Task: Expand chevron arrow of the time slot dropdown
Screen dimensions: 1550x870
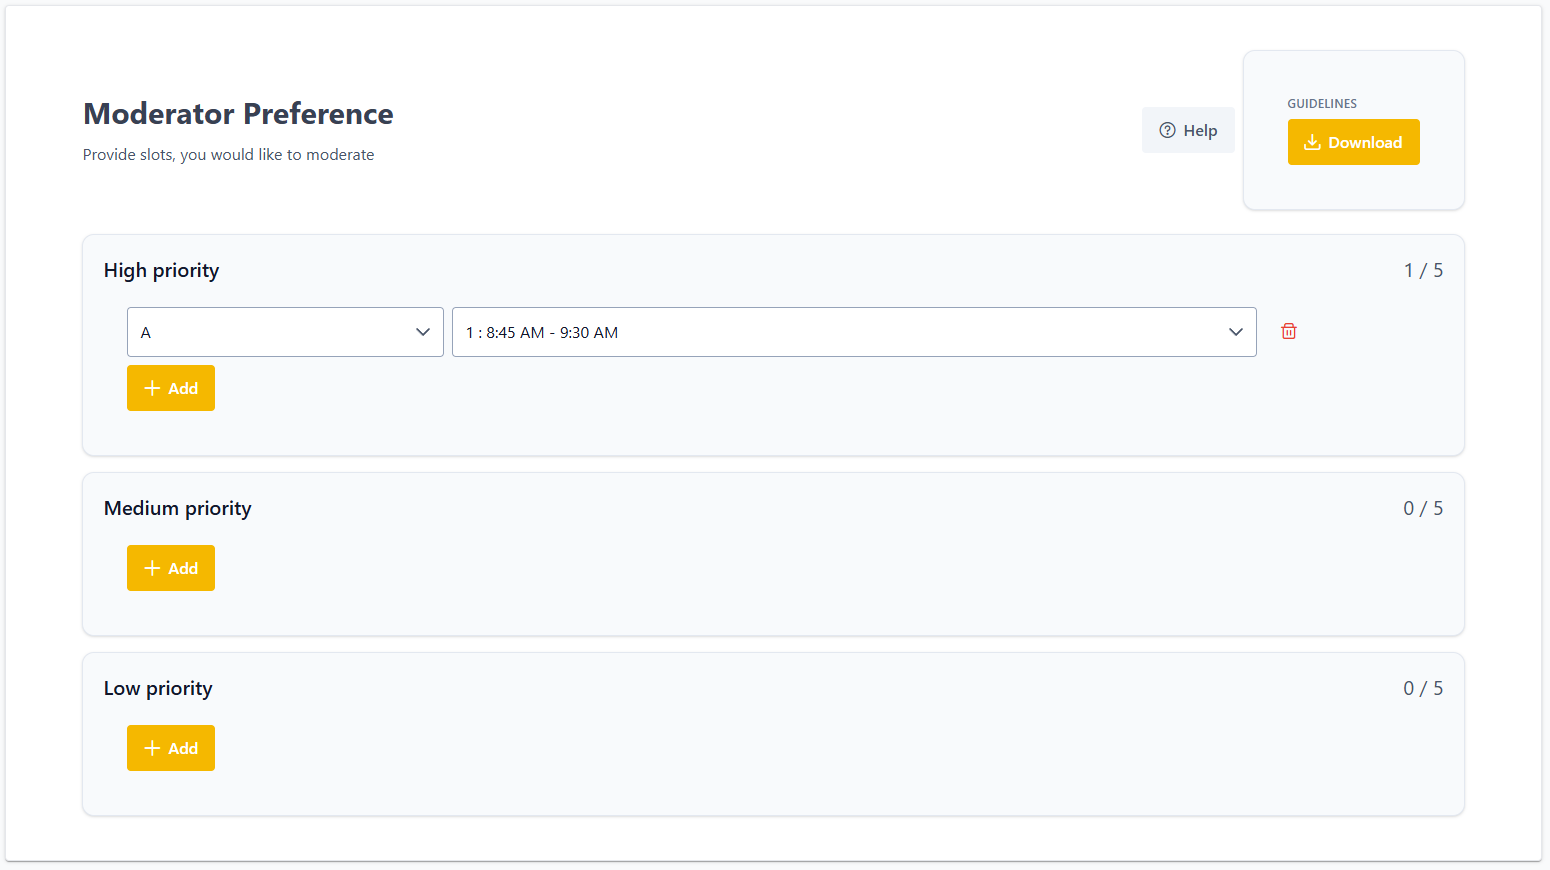Action: [1236, 332]
